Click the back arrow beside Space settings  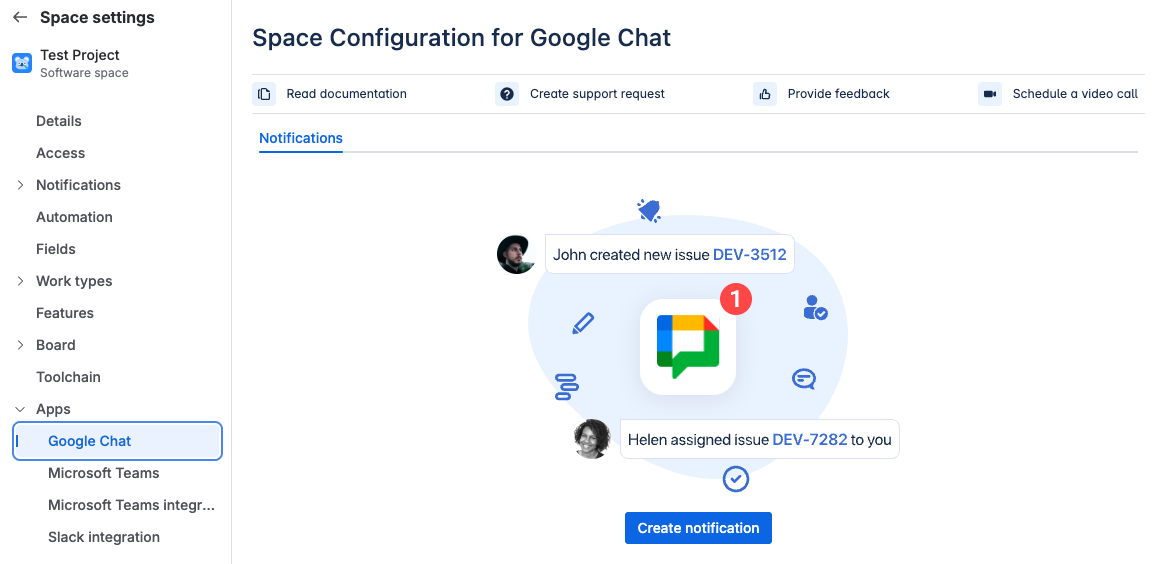(20, 18)
